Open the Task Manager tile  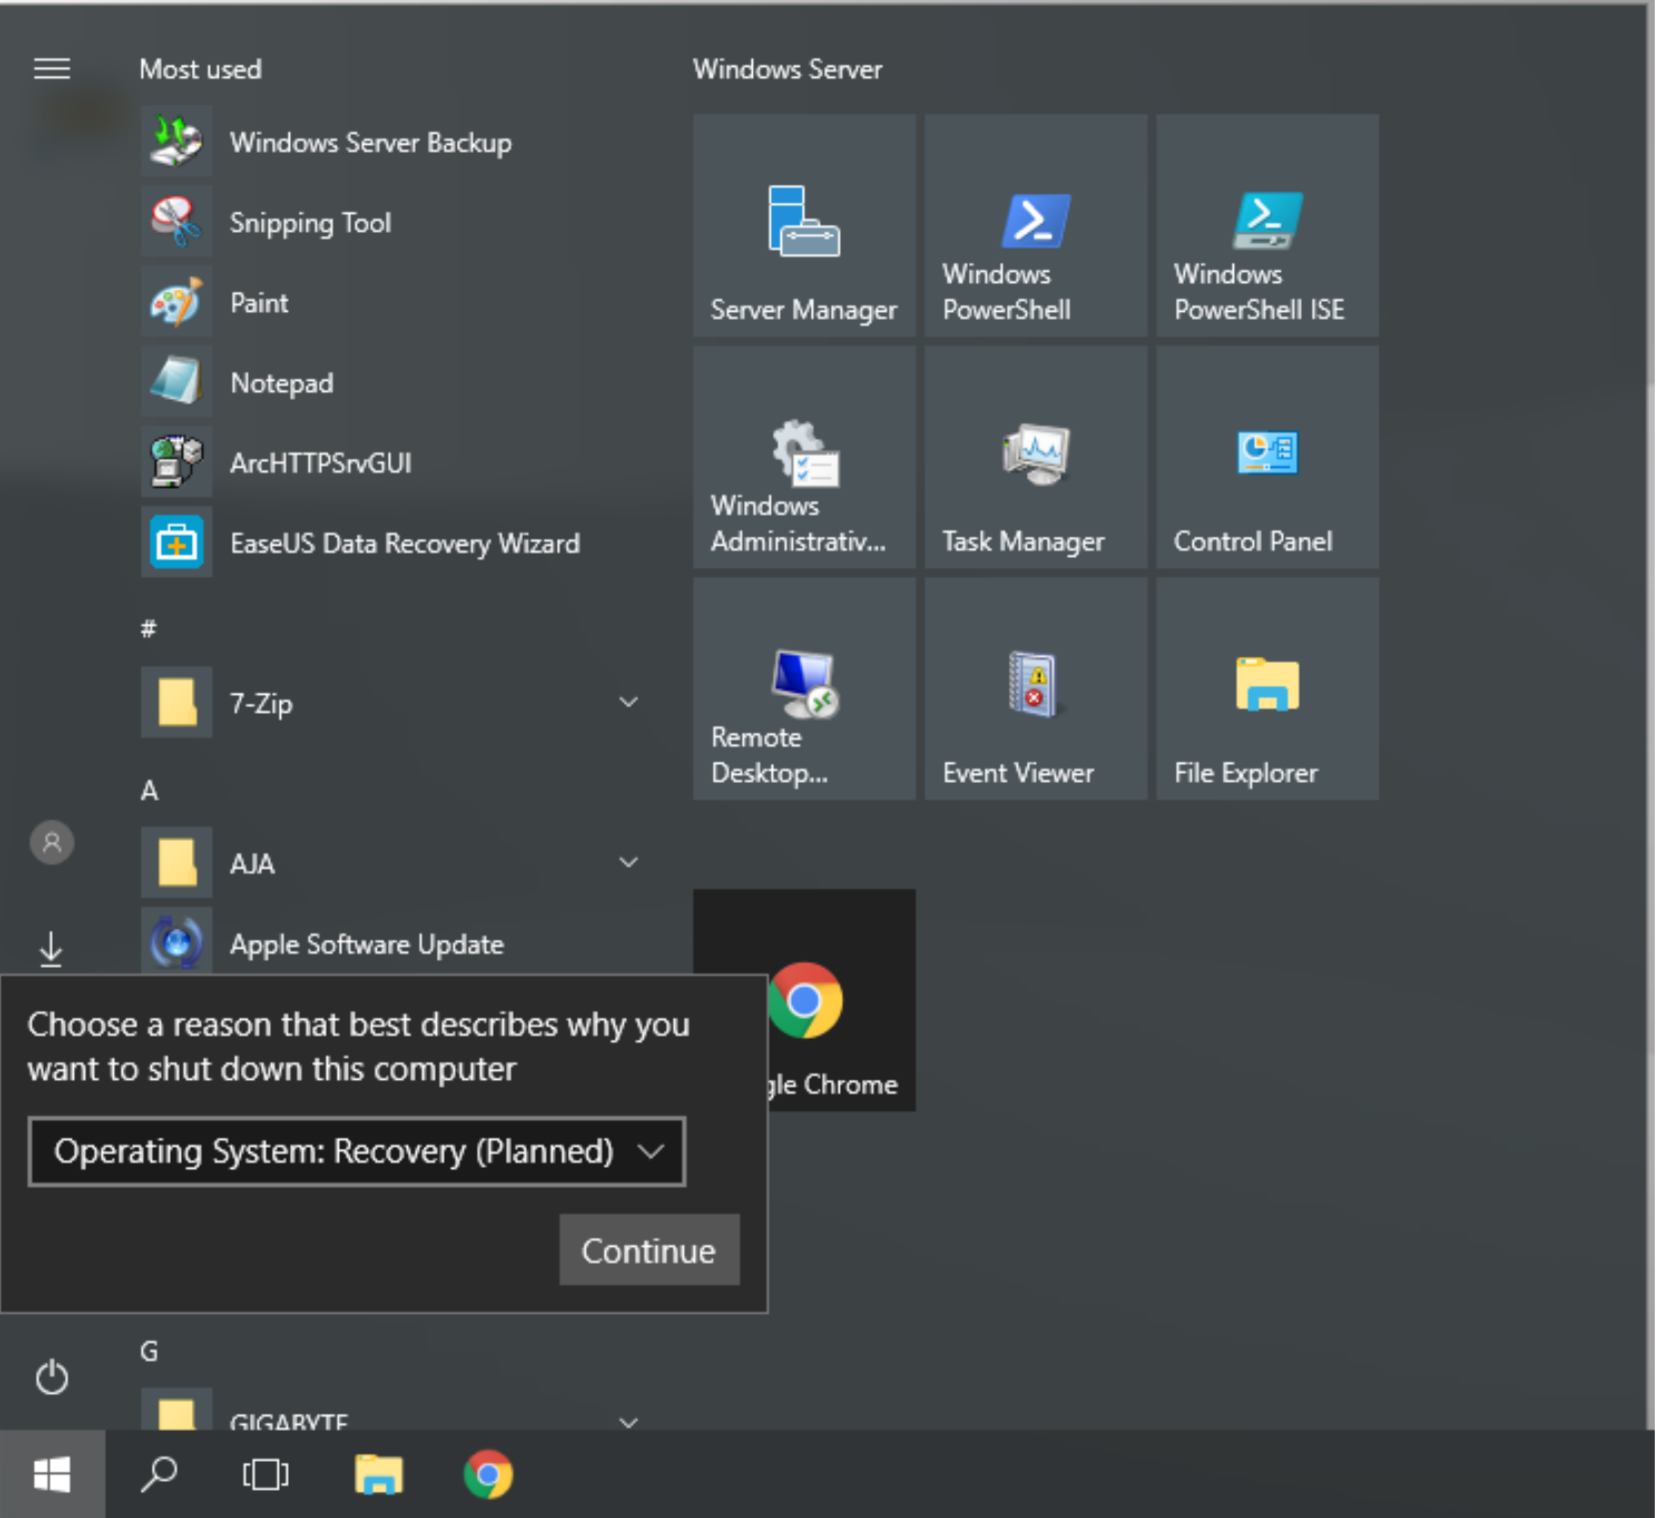(x=1036, y=457)
